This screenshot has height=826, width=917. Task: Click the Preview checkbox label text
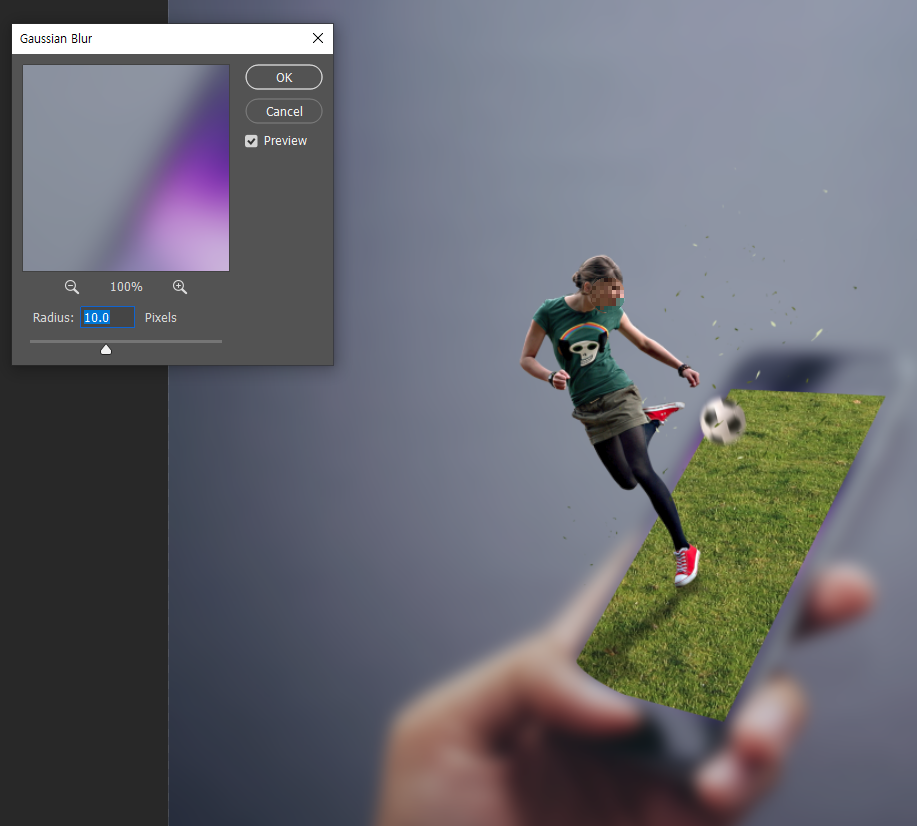point(285,141)
